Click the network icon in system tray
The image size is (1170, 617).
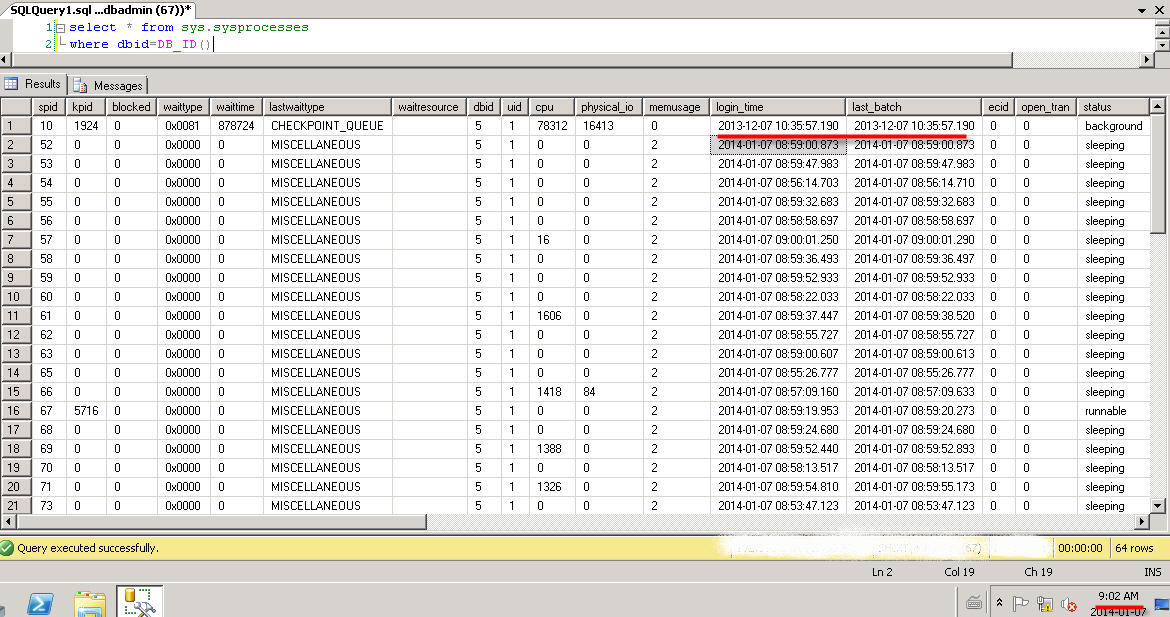tap(1045, 604)
